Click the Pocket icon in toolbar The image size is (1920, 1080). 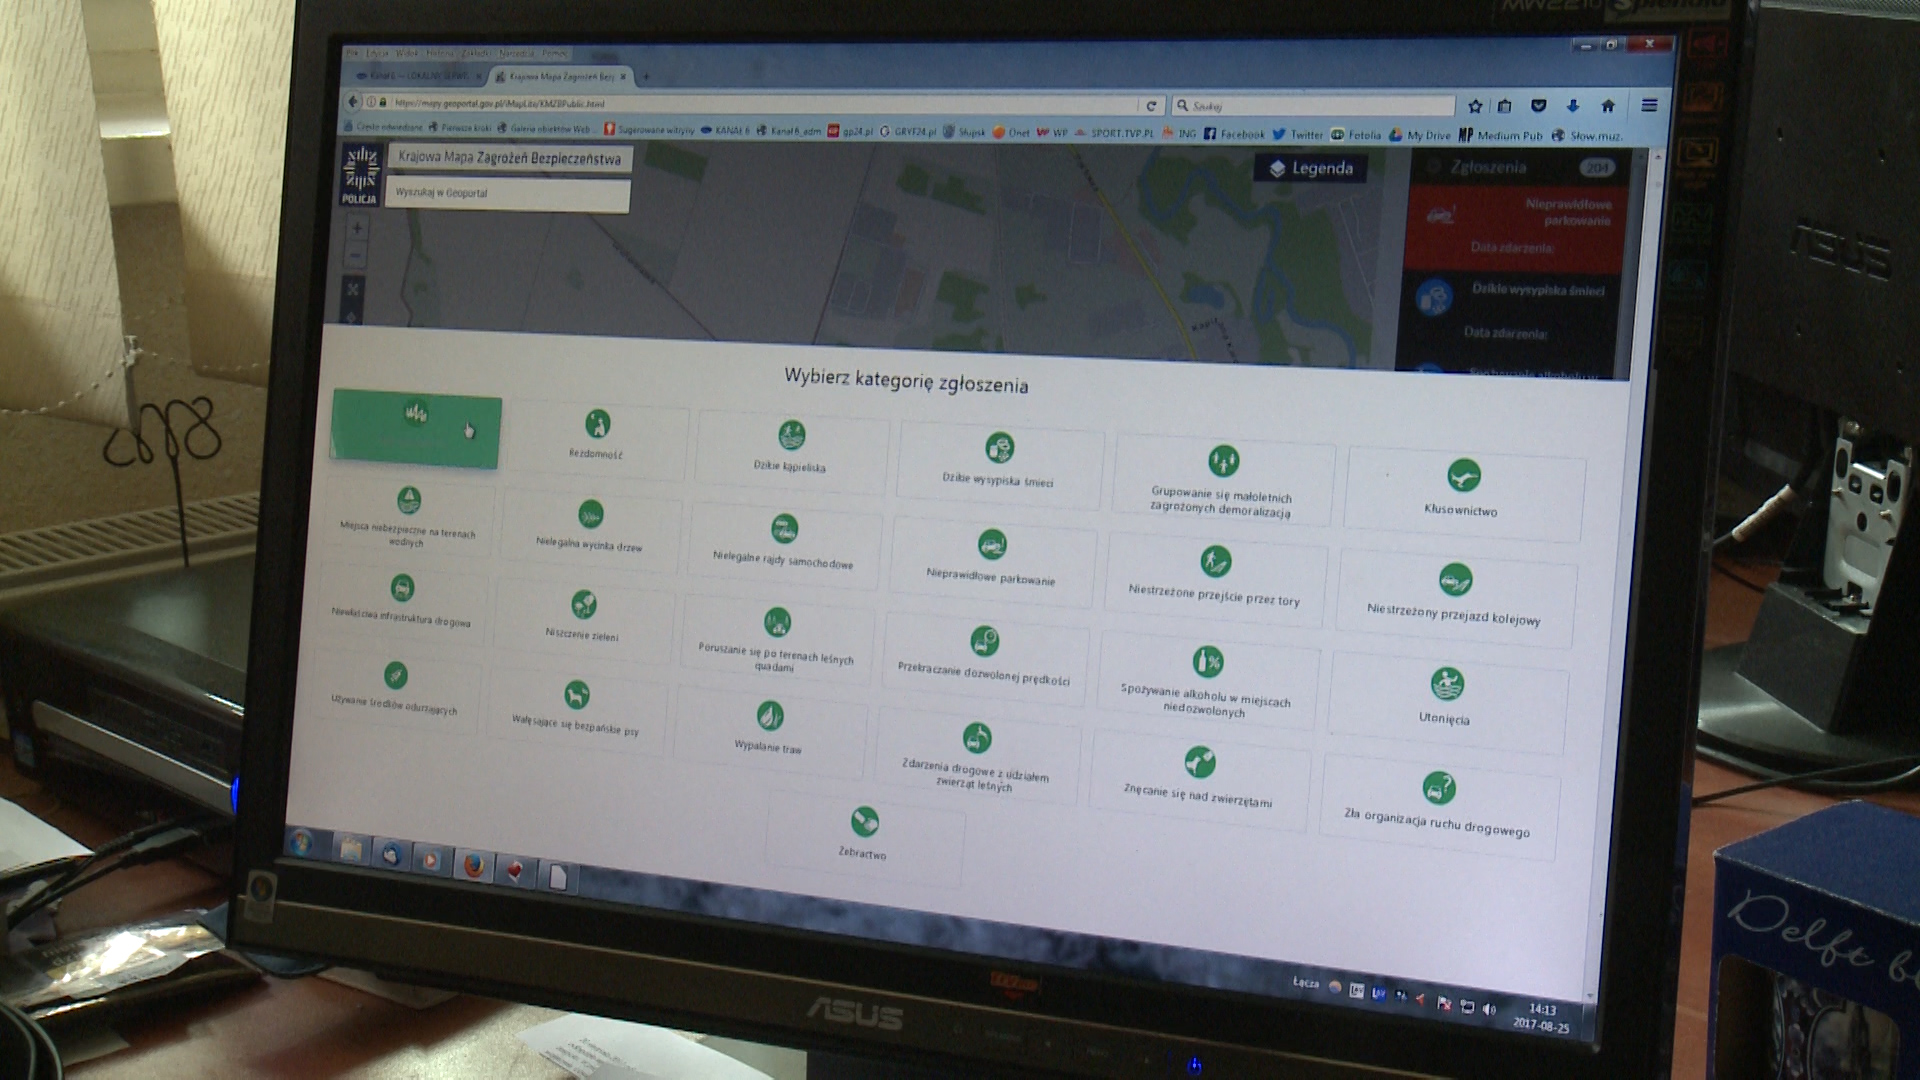pyautogui.click(x=1539, y=106)
